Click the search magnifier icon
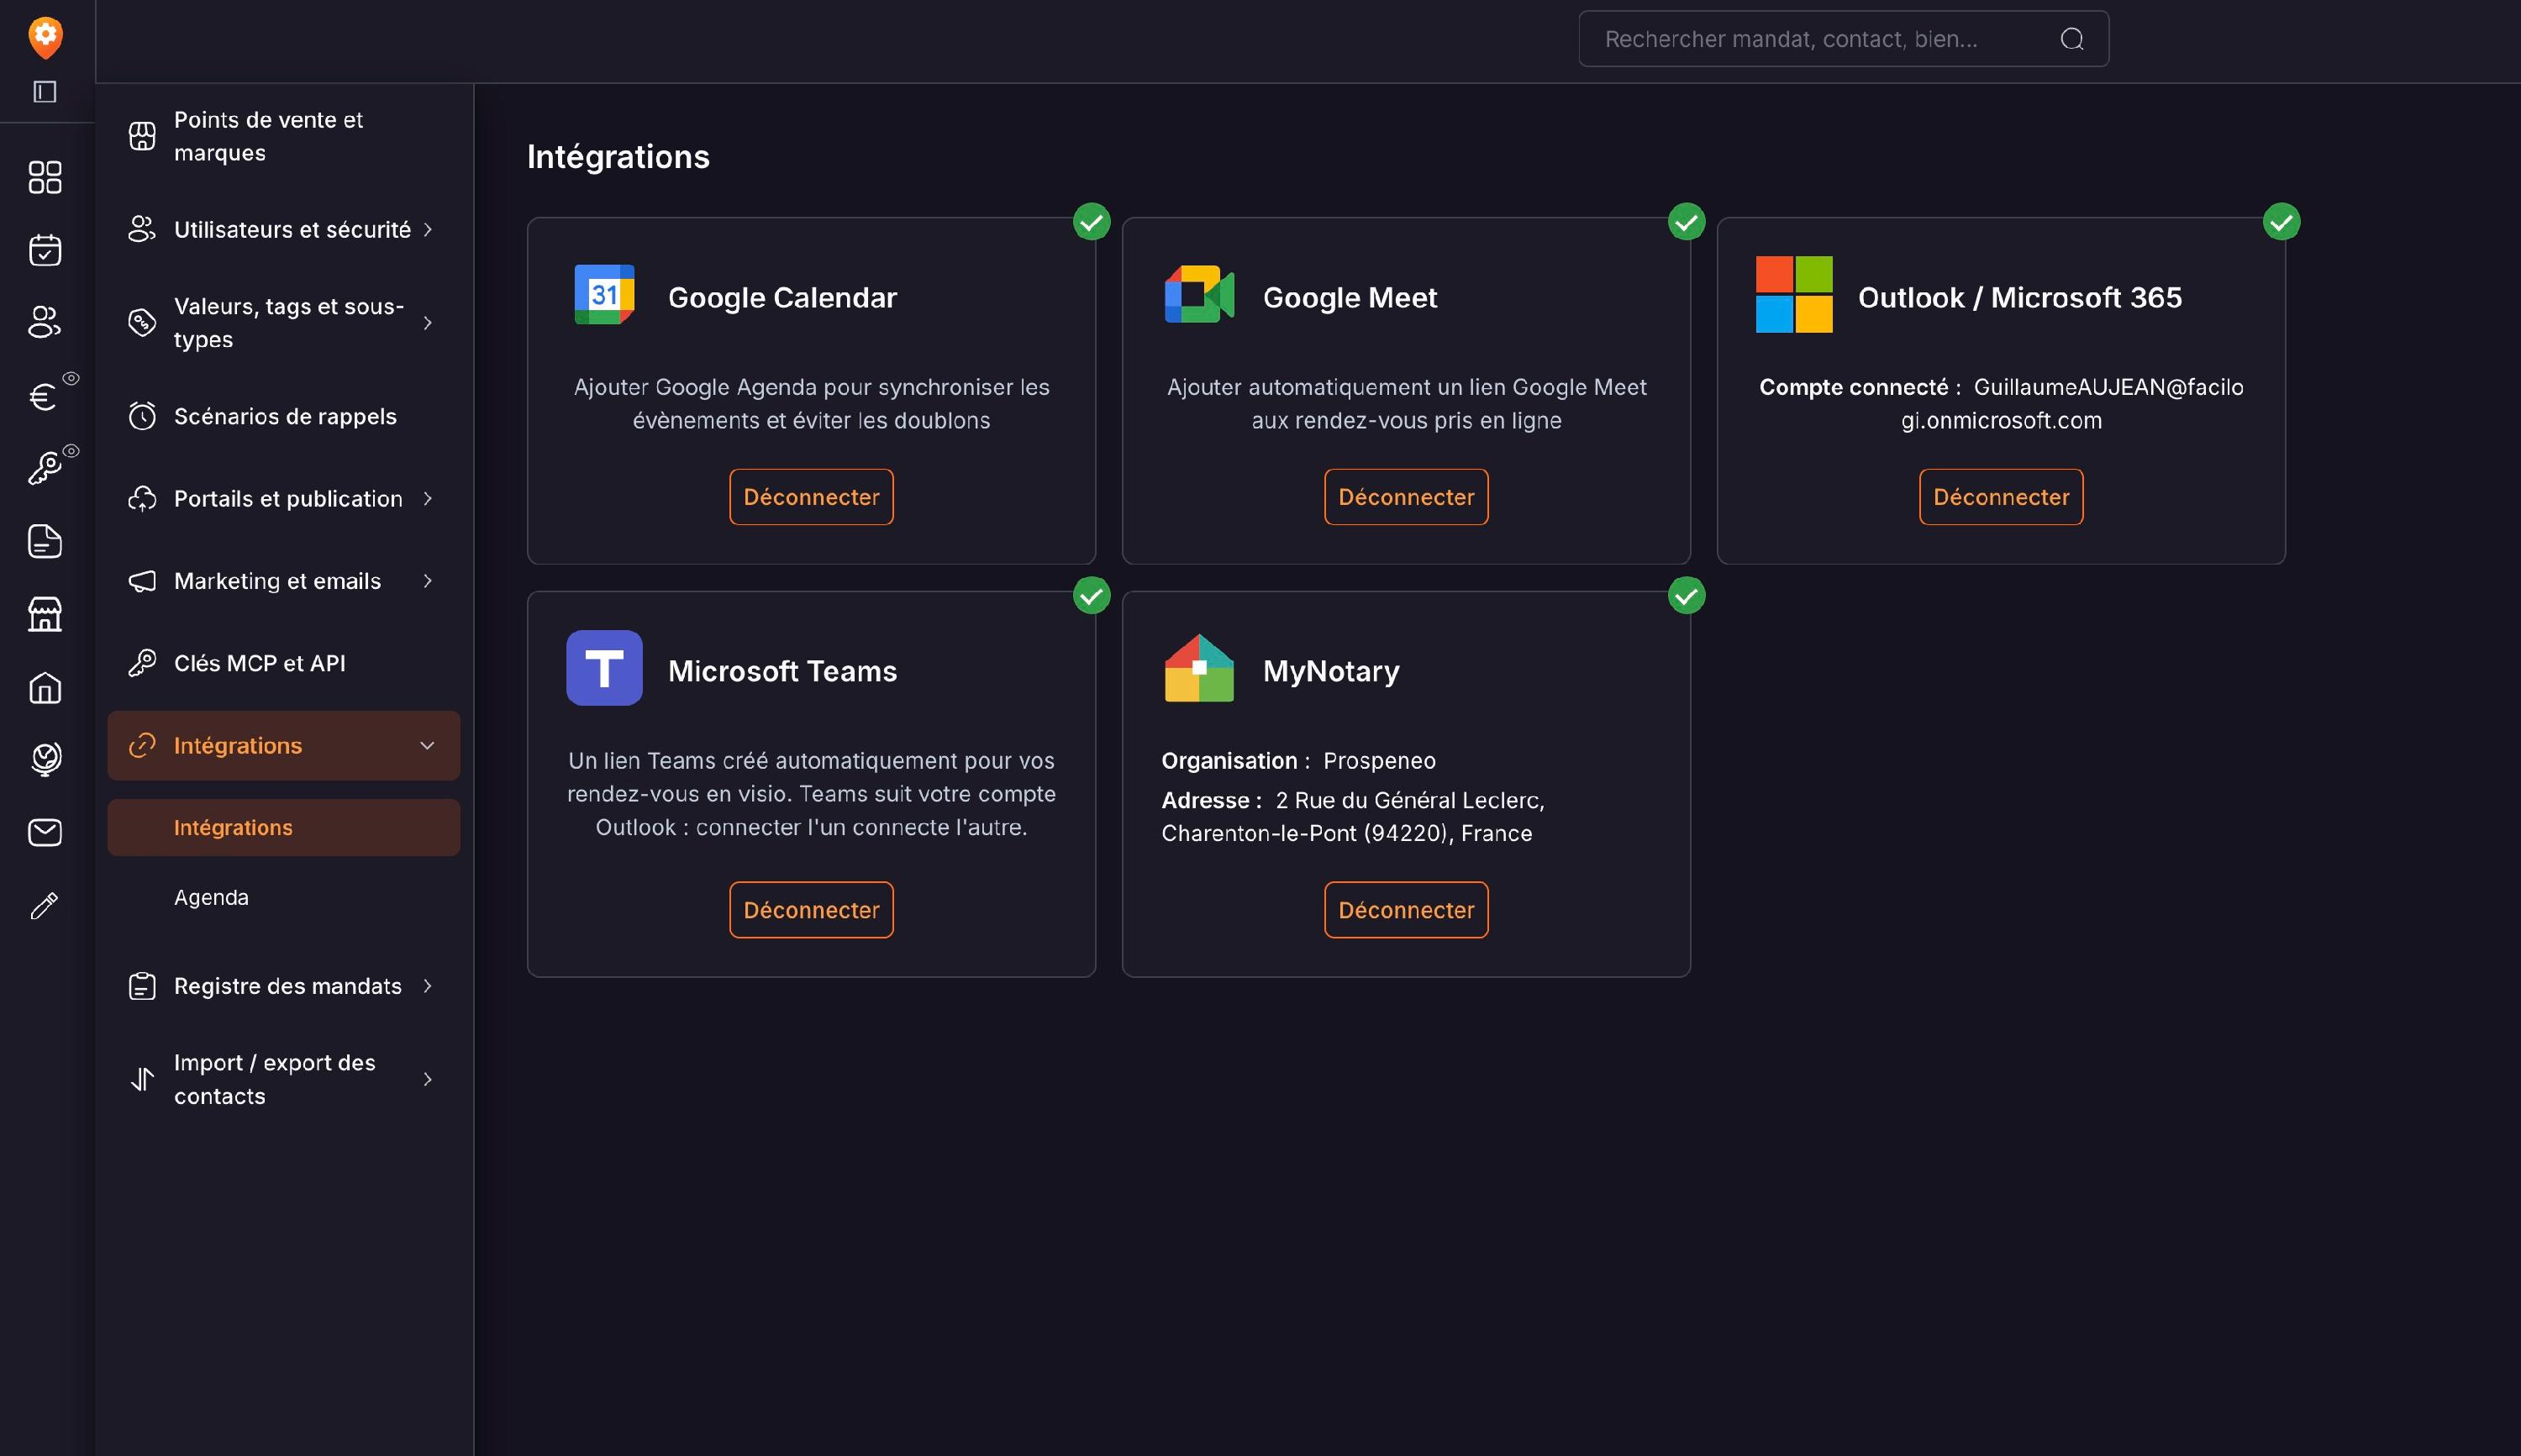 [x=2072, y=39]
